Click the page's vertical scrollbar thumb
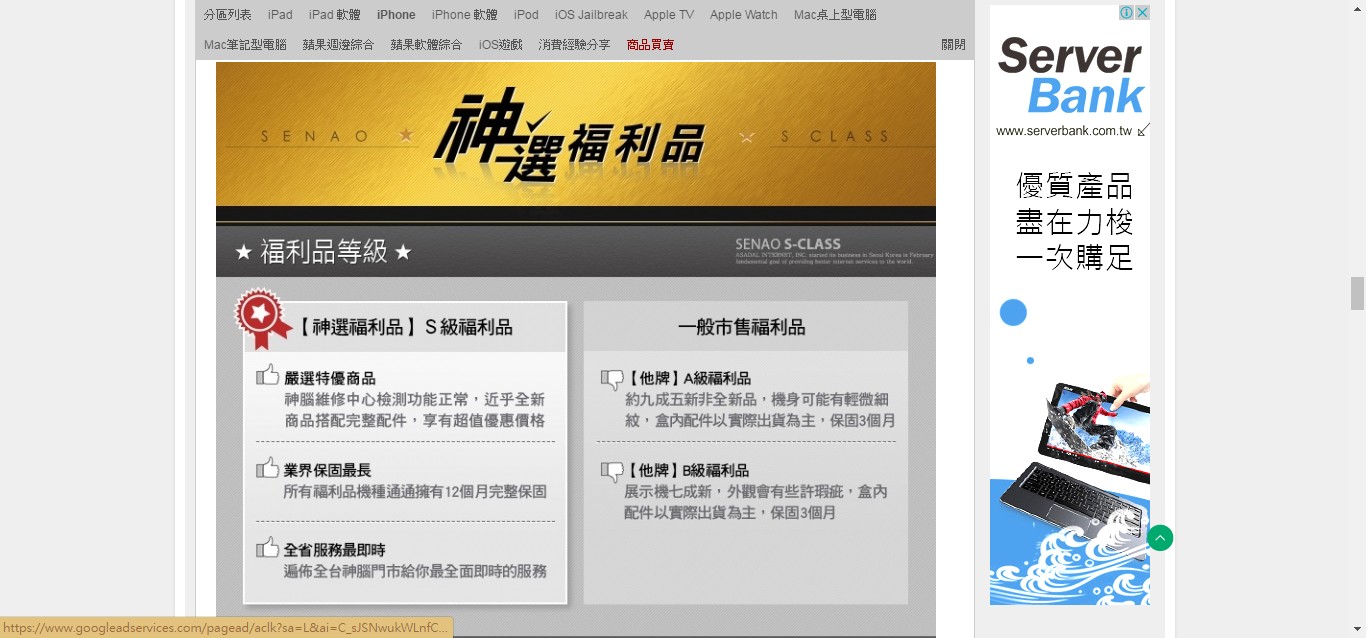 1357,293
